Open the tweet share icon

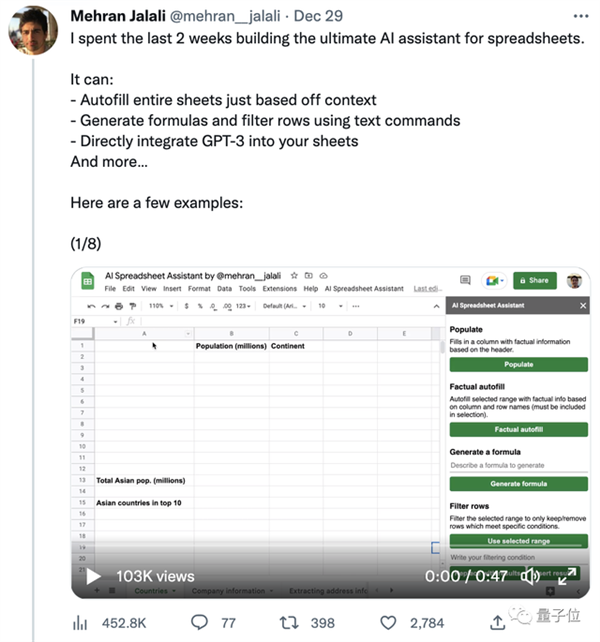click(x=497, y=623)
